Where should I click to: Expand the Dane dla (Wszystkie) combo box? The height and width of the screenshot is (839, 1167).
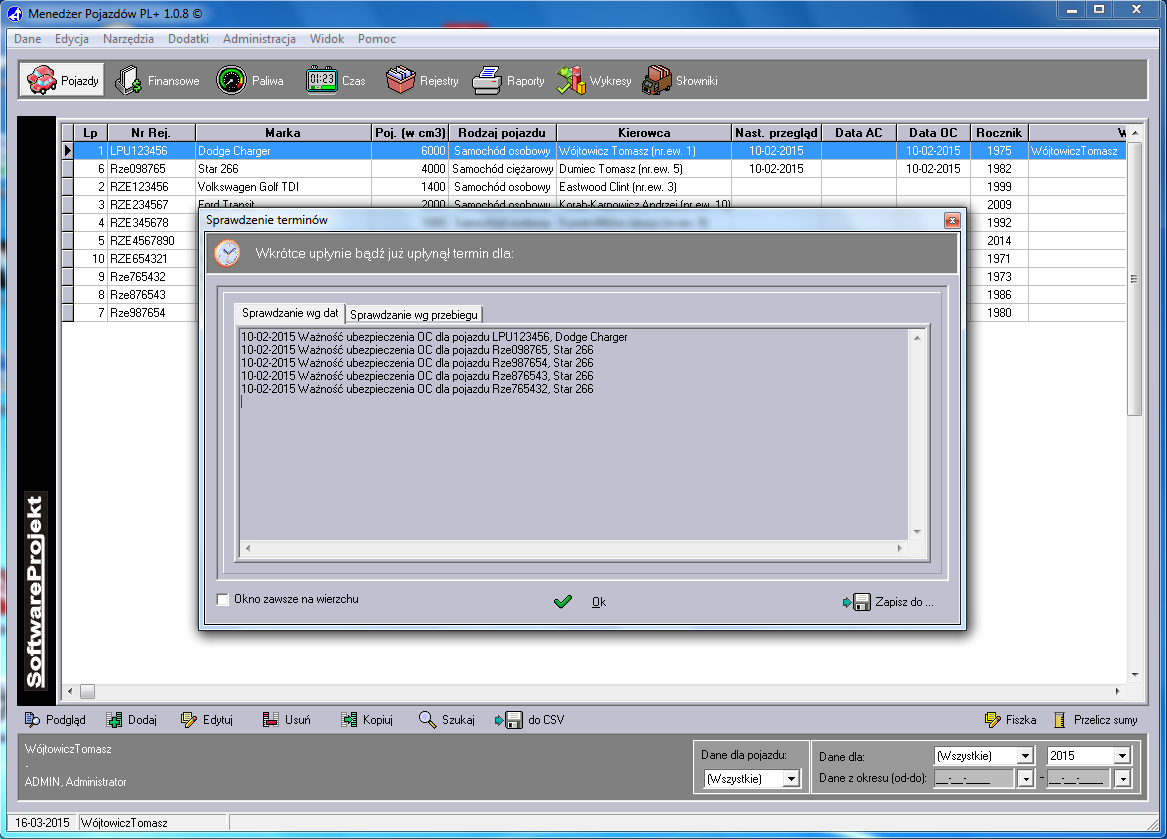pos(1024,756)
